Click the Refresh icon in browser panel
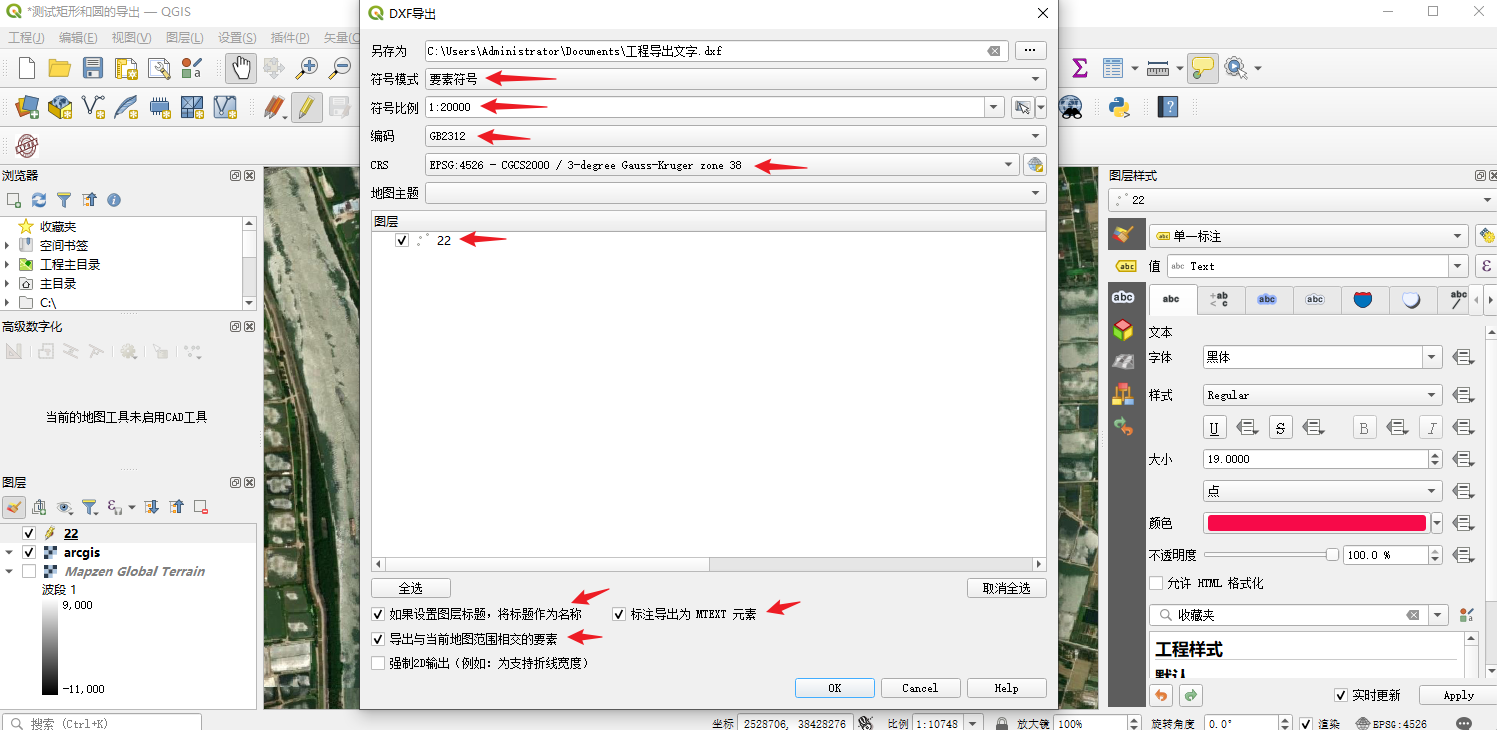The width and height of the screenshot is (1497, 730). tap(39, 200)
